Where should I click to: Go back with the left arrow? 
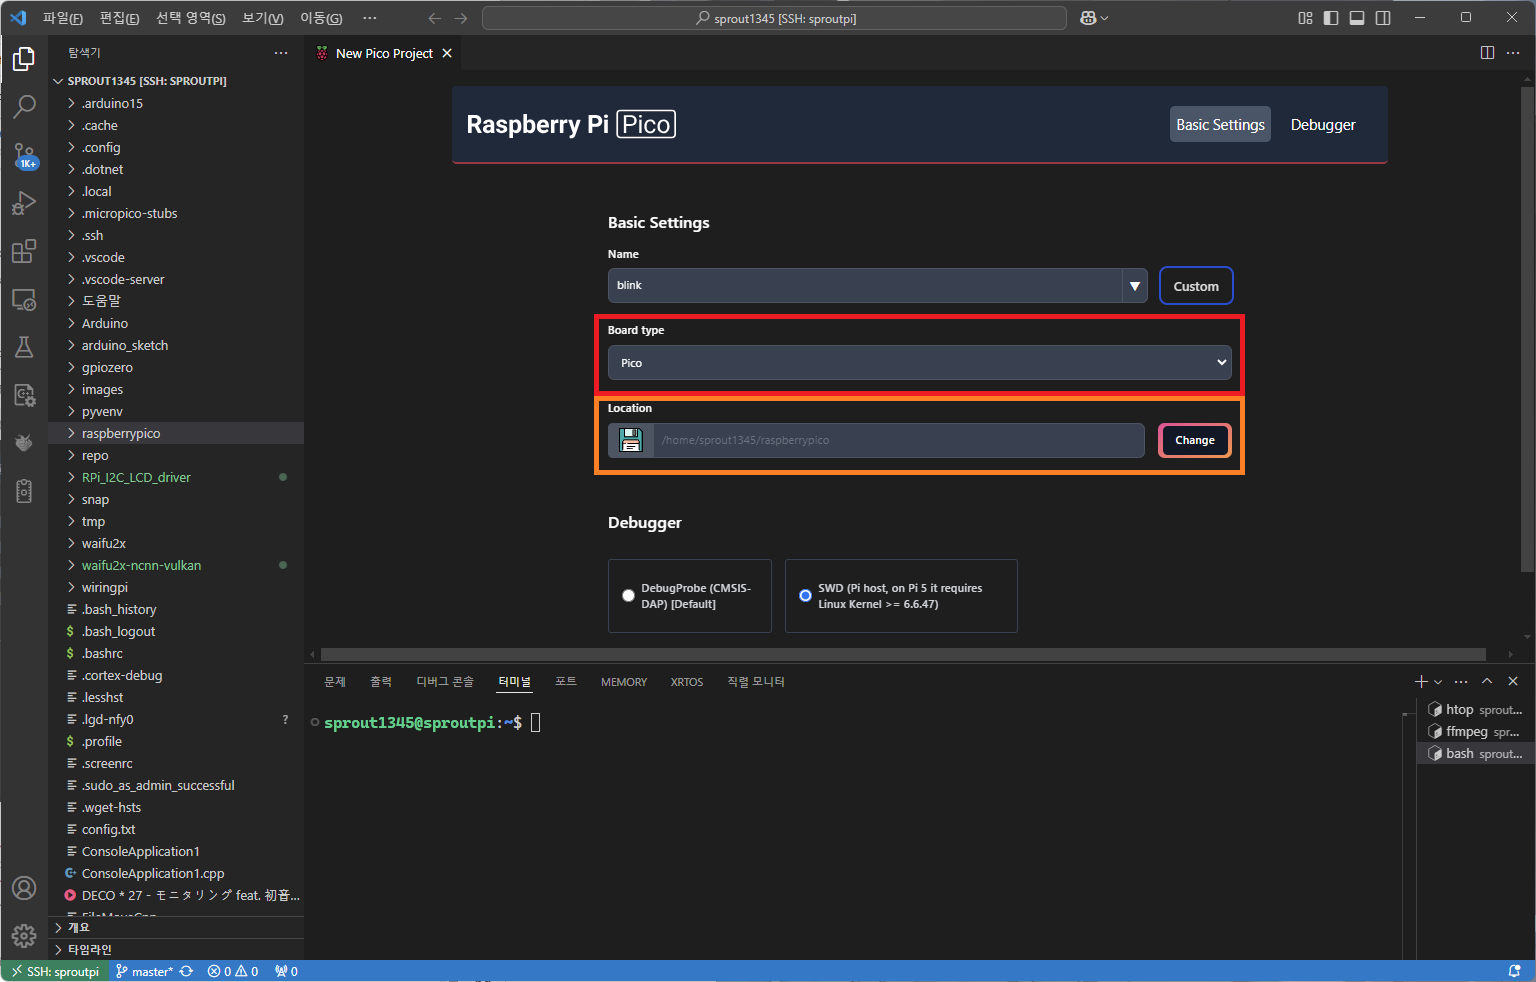(434, 18)
